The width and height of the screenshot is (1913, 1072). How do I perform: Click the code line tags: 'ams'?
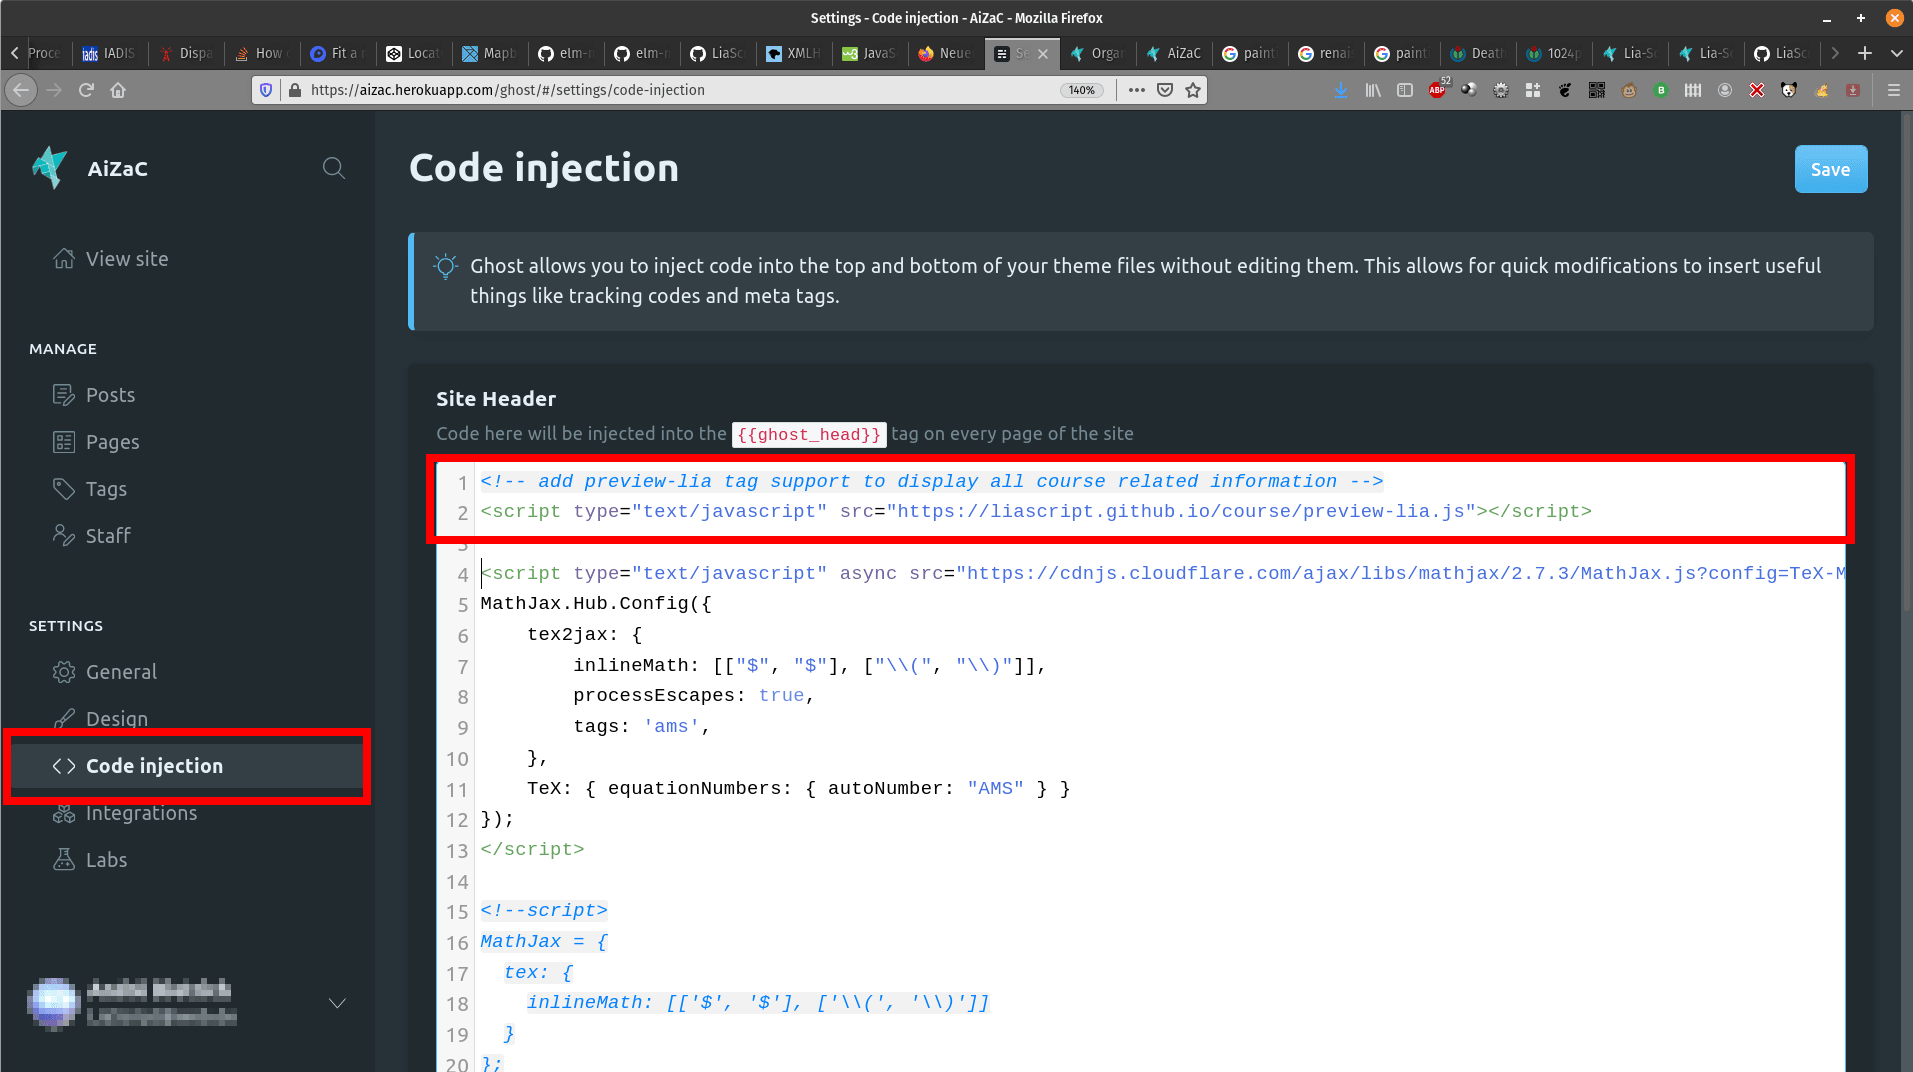click(641, 727)
